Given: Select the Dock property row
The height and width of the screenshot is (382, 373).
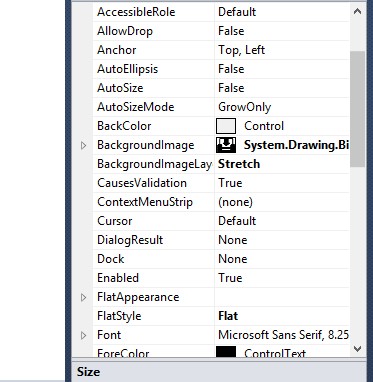Looking at the screenshot, I should (x=221, y=259).
